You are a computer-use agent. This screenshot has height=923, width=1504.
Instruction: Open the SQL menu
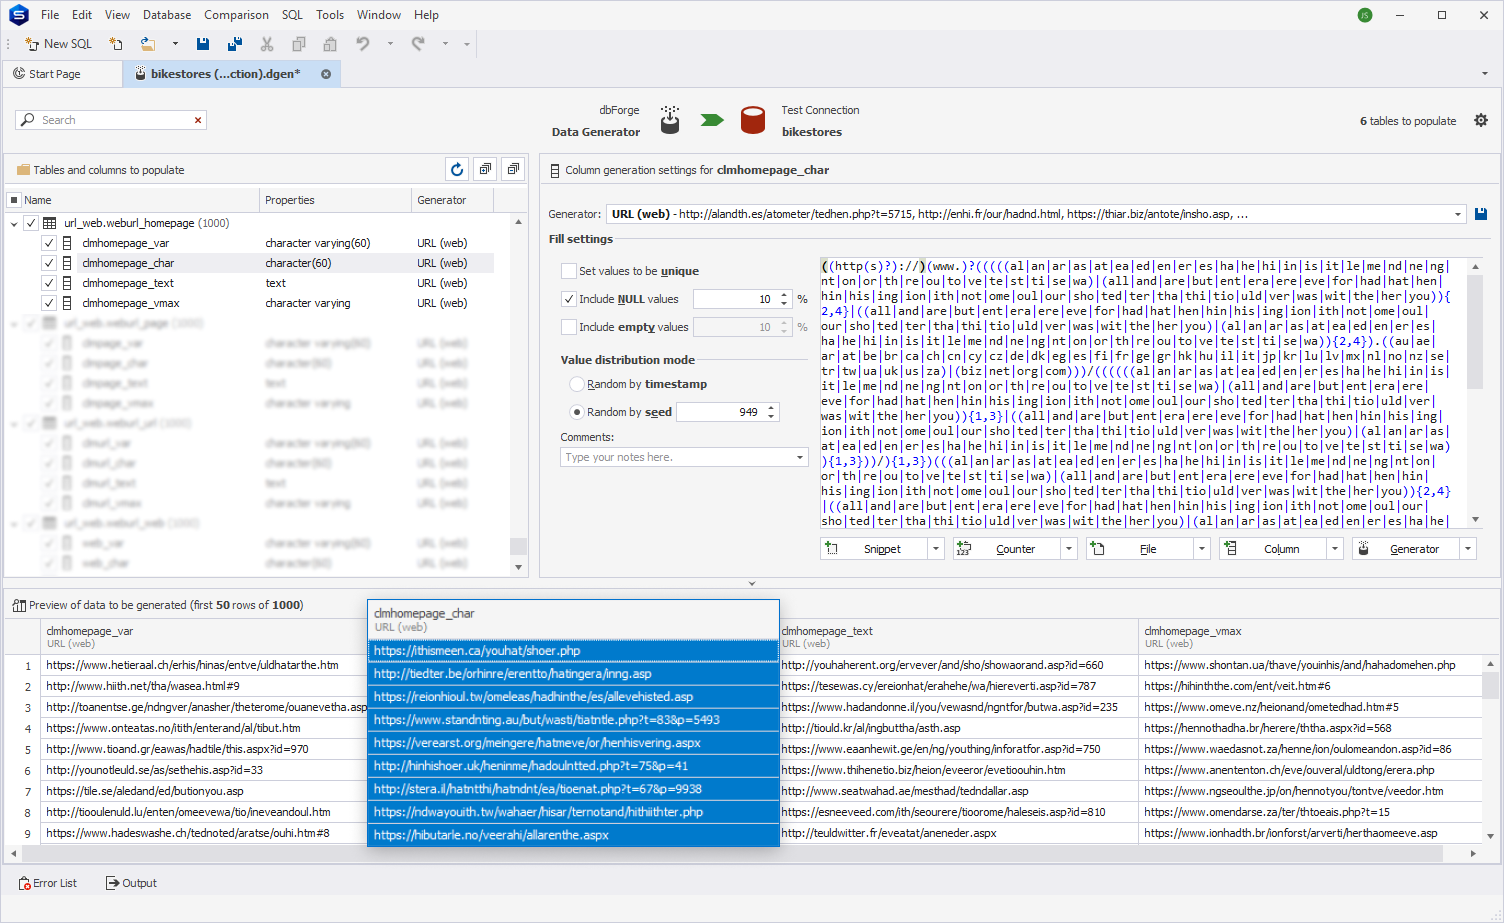292,15
